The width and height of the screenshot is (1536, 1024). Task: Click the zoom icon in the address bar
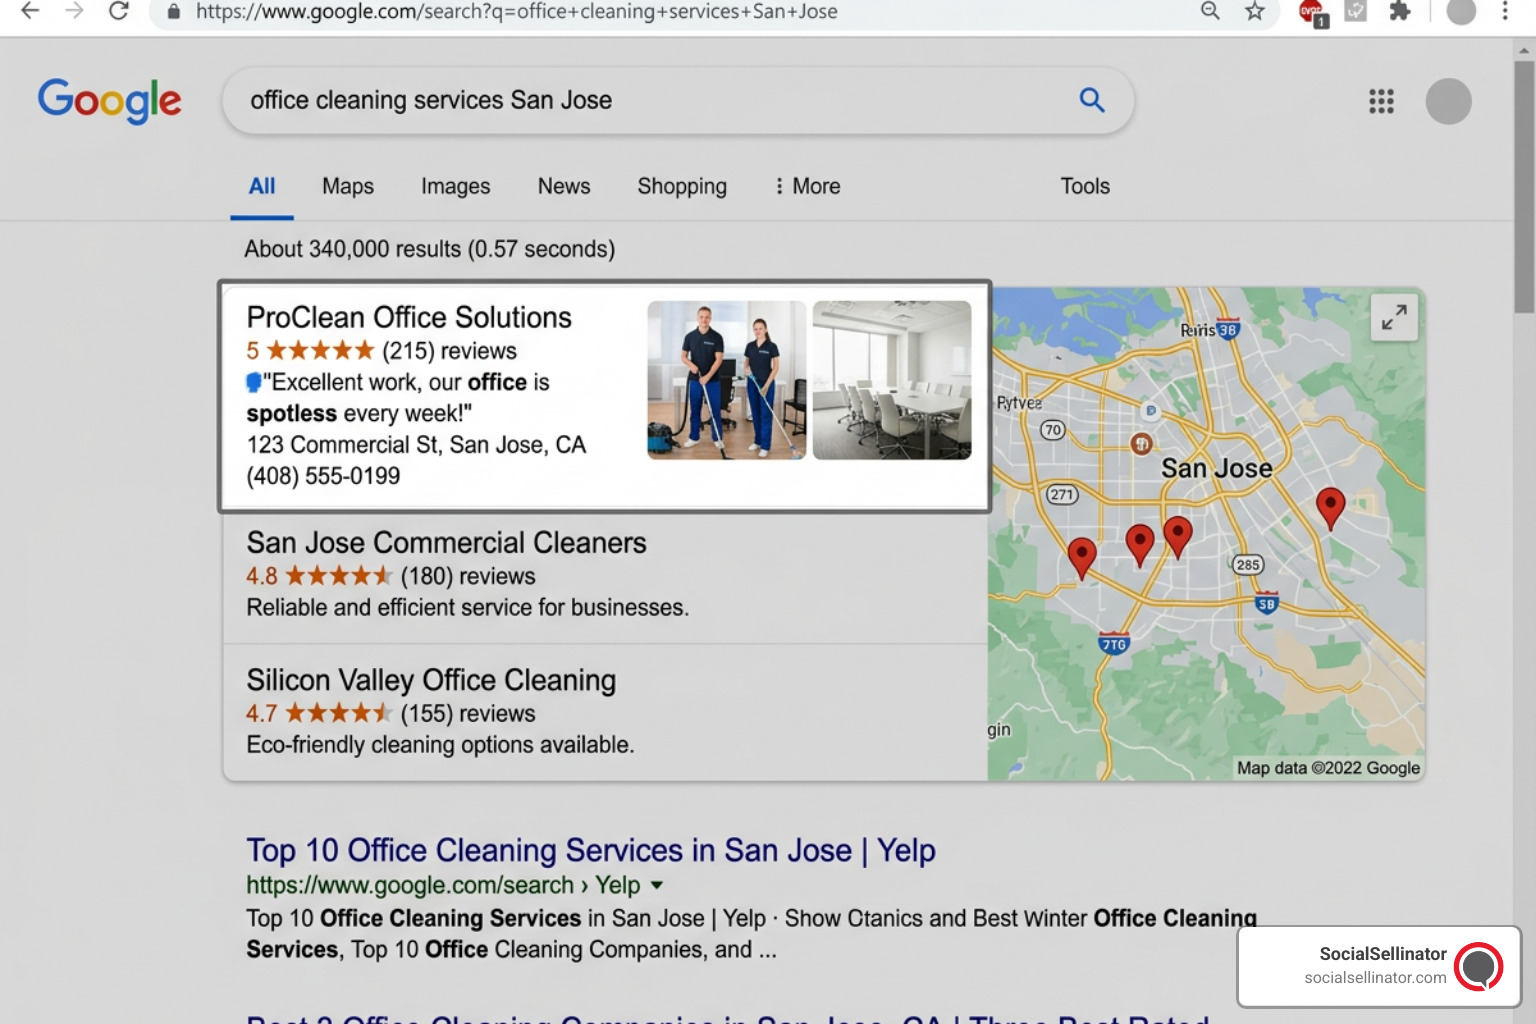click(1209, 13)
